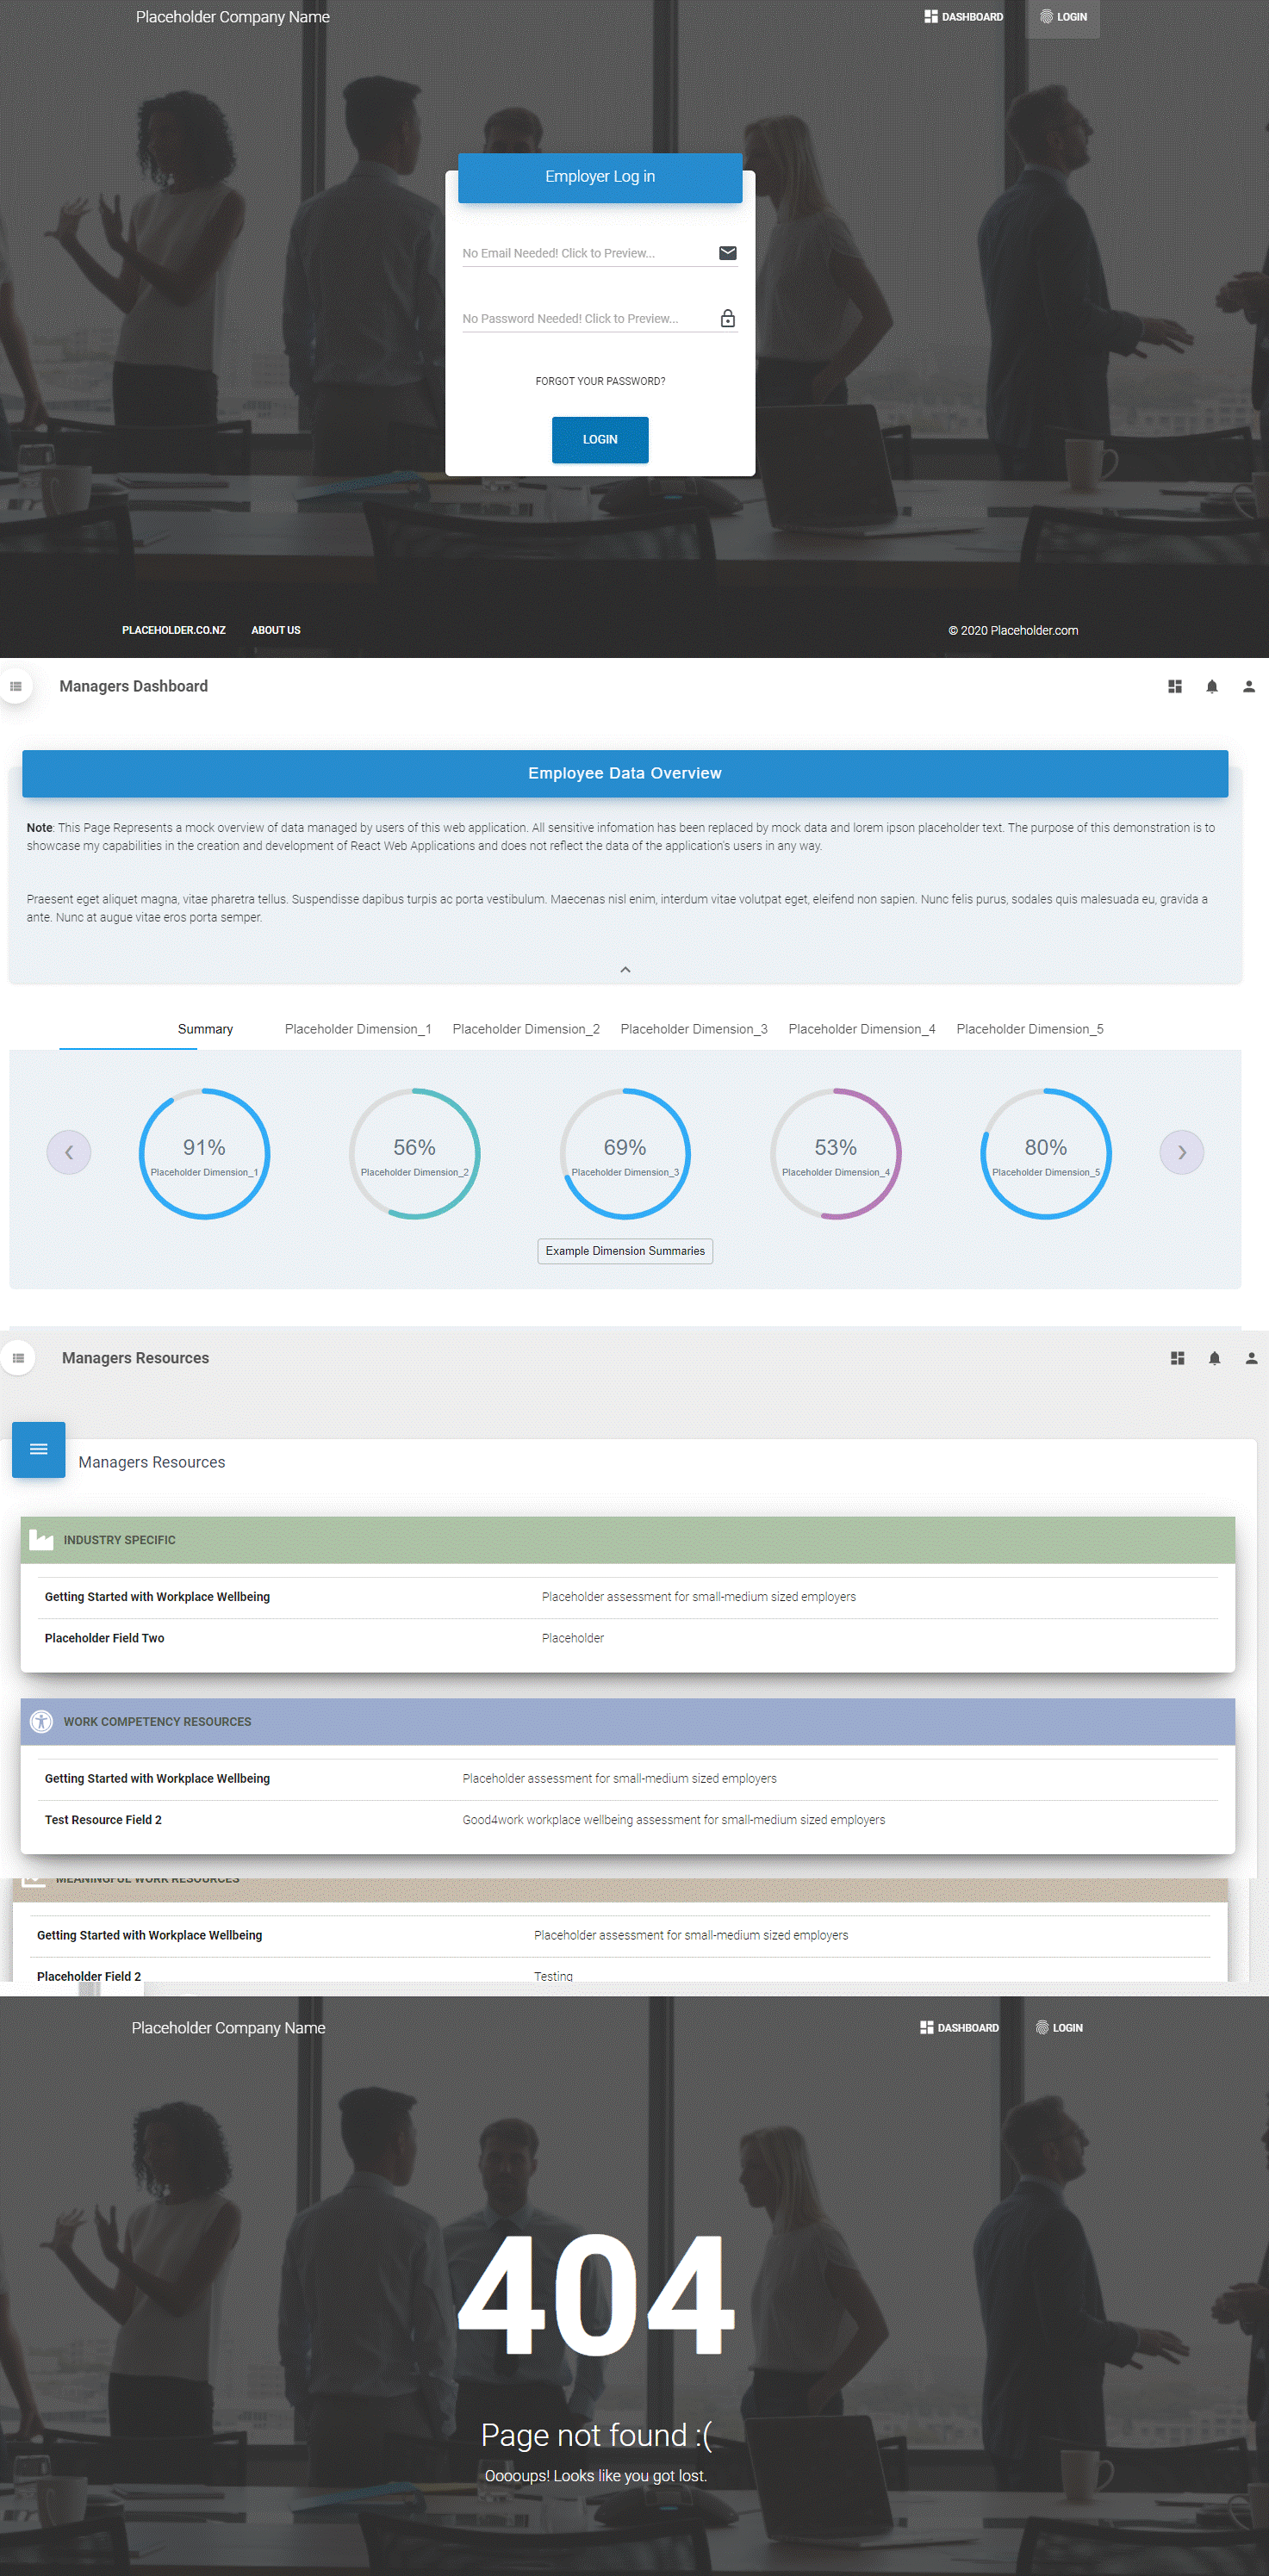Click dashboard grid icon in Managers Dashboard header
1269x2576 pixels.
(x=1174, y=687)
